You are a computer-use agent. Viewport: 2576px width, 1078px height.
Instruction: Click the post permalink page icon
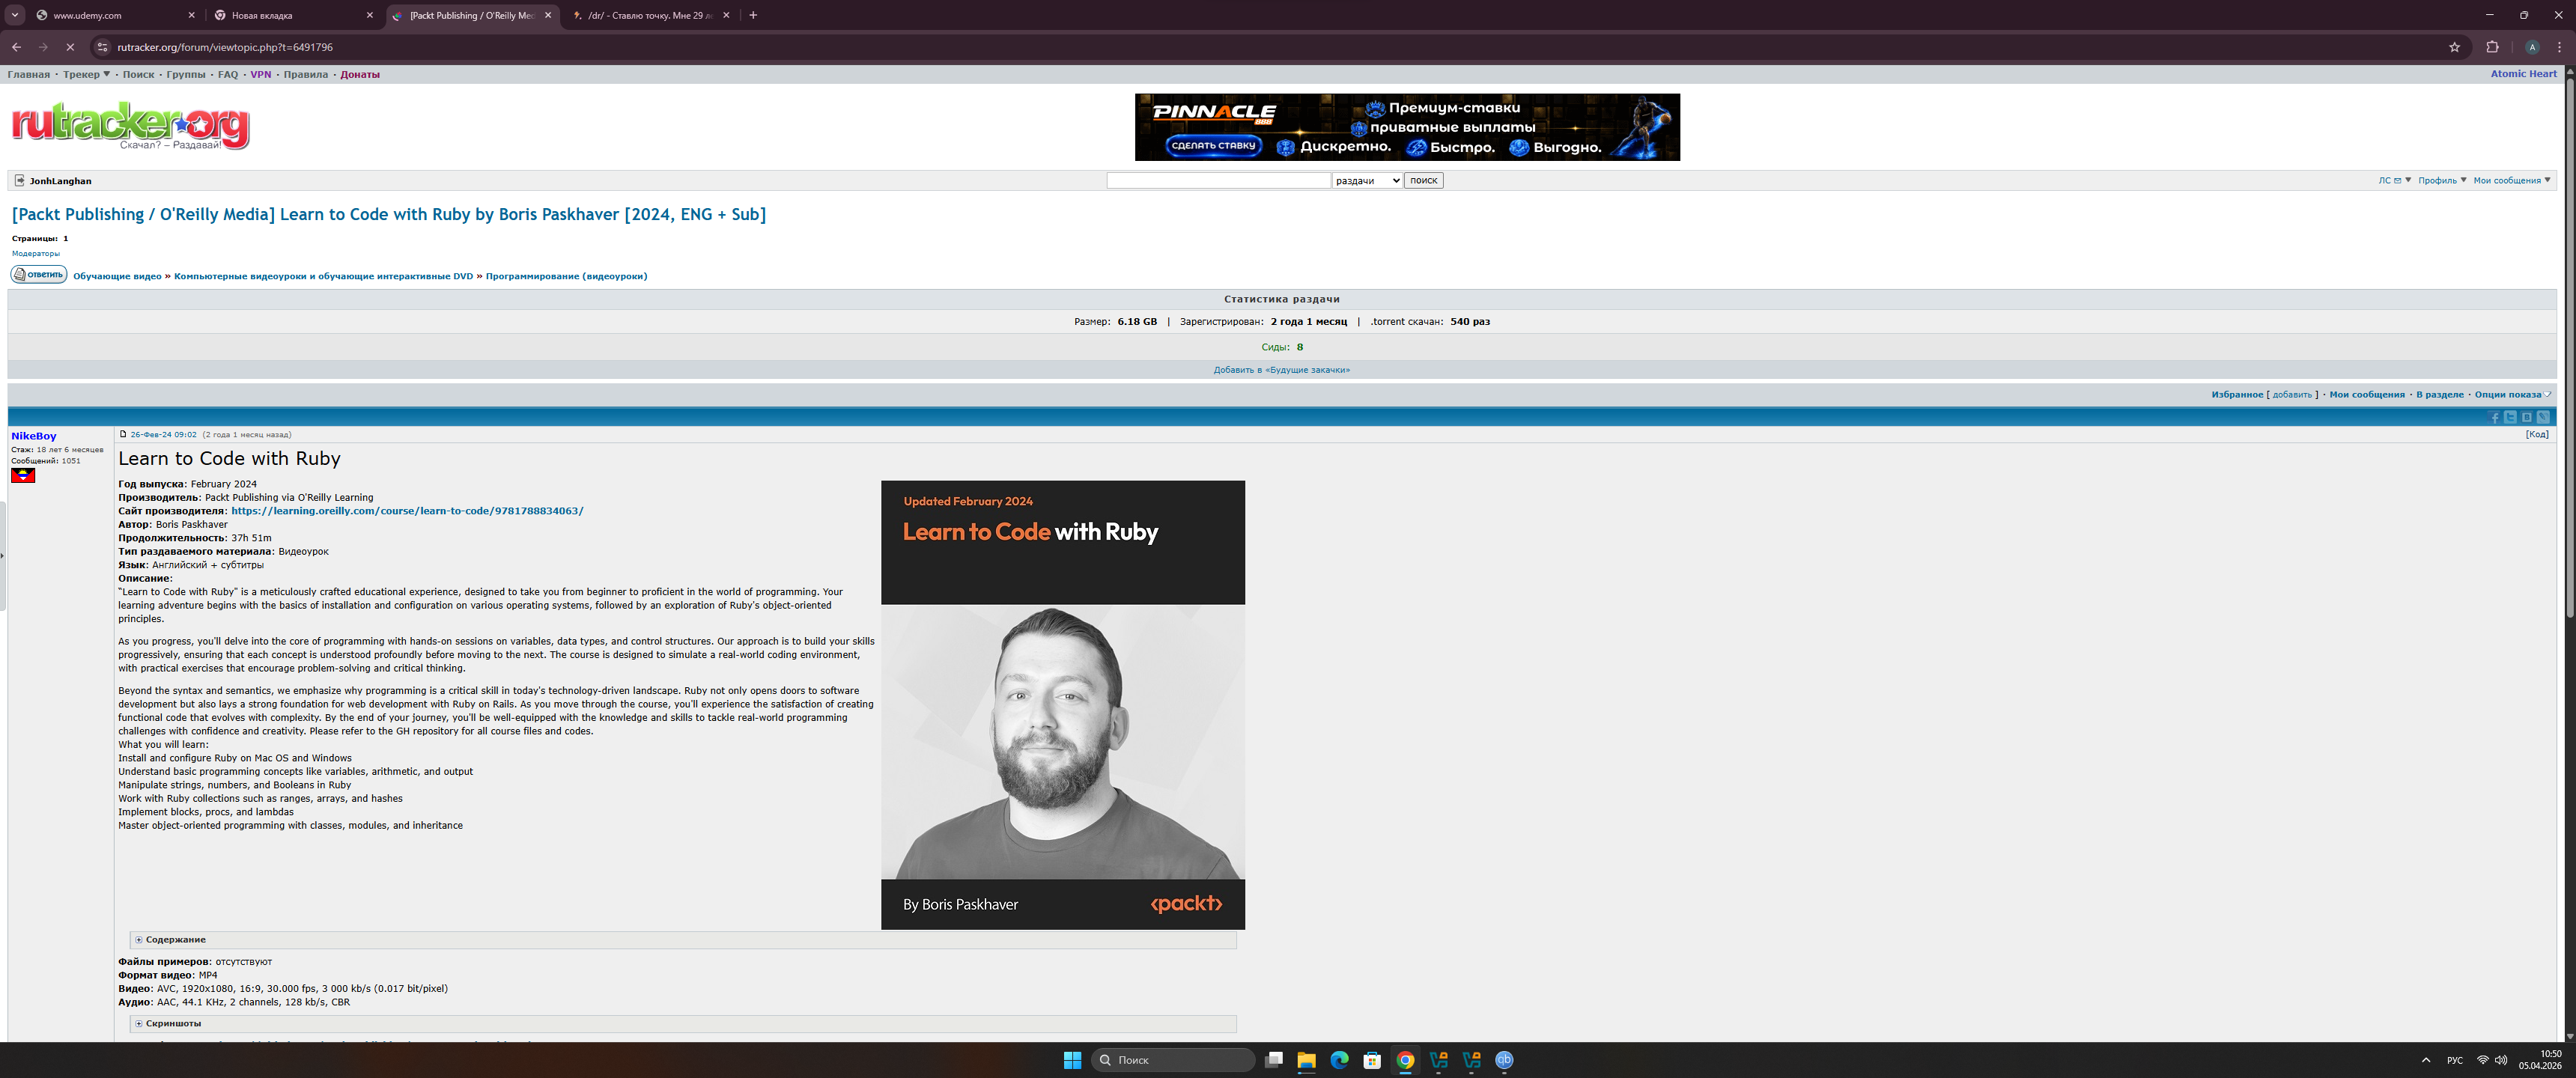(123, 434)
